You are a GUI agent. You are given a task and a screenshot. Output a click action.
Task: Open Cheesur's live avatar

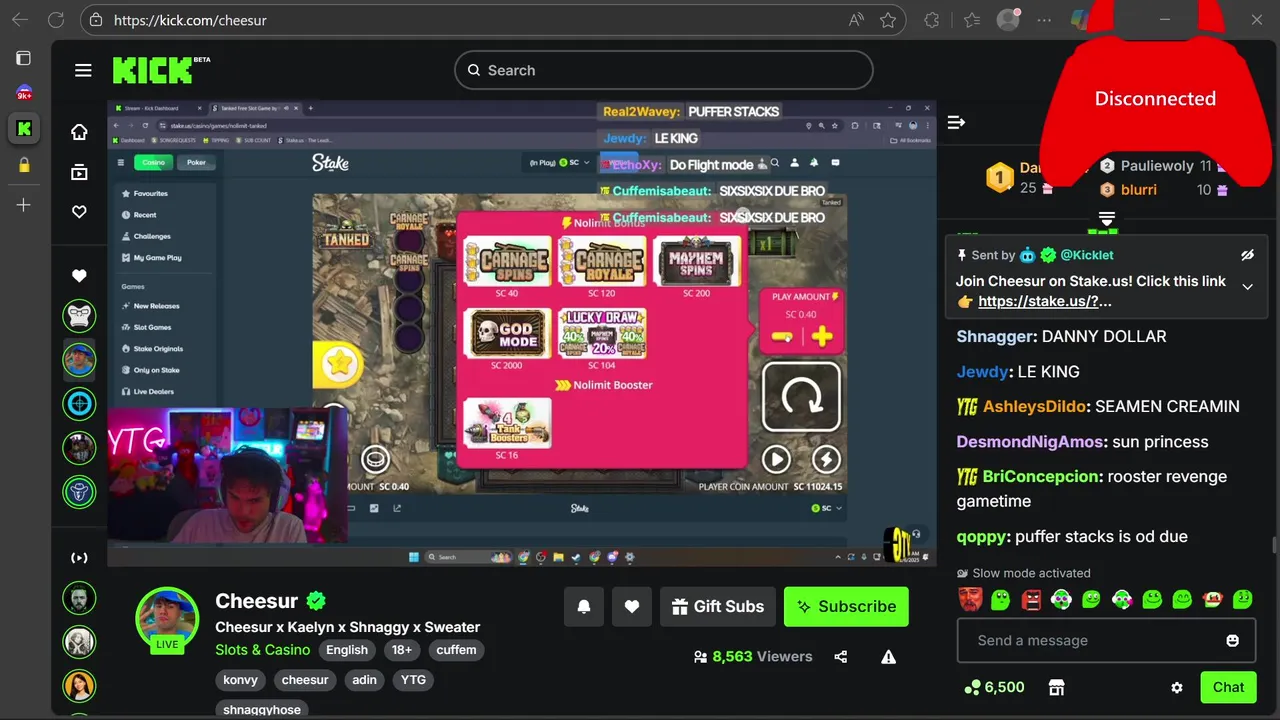click(167, 618)
